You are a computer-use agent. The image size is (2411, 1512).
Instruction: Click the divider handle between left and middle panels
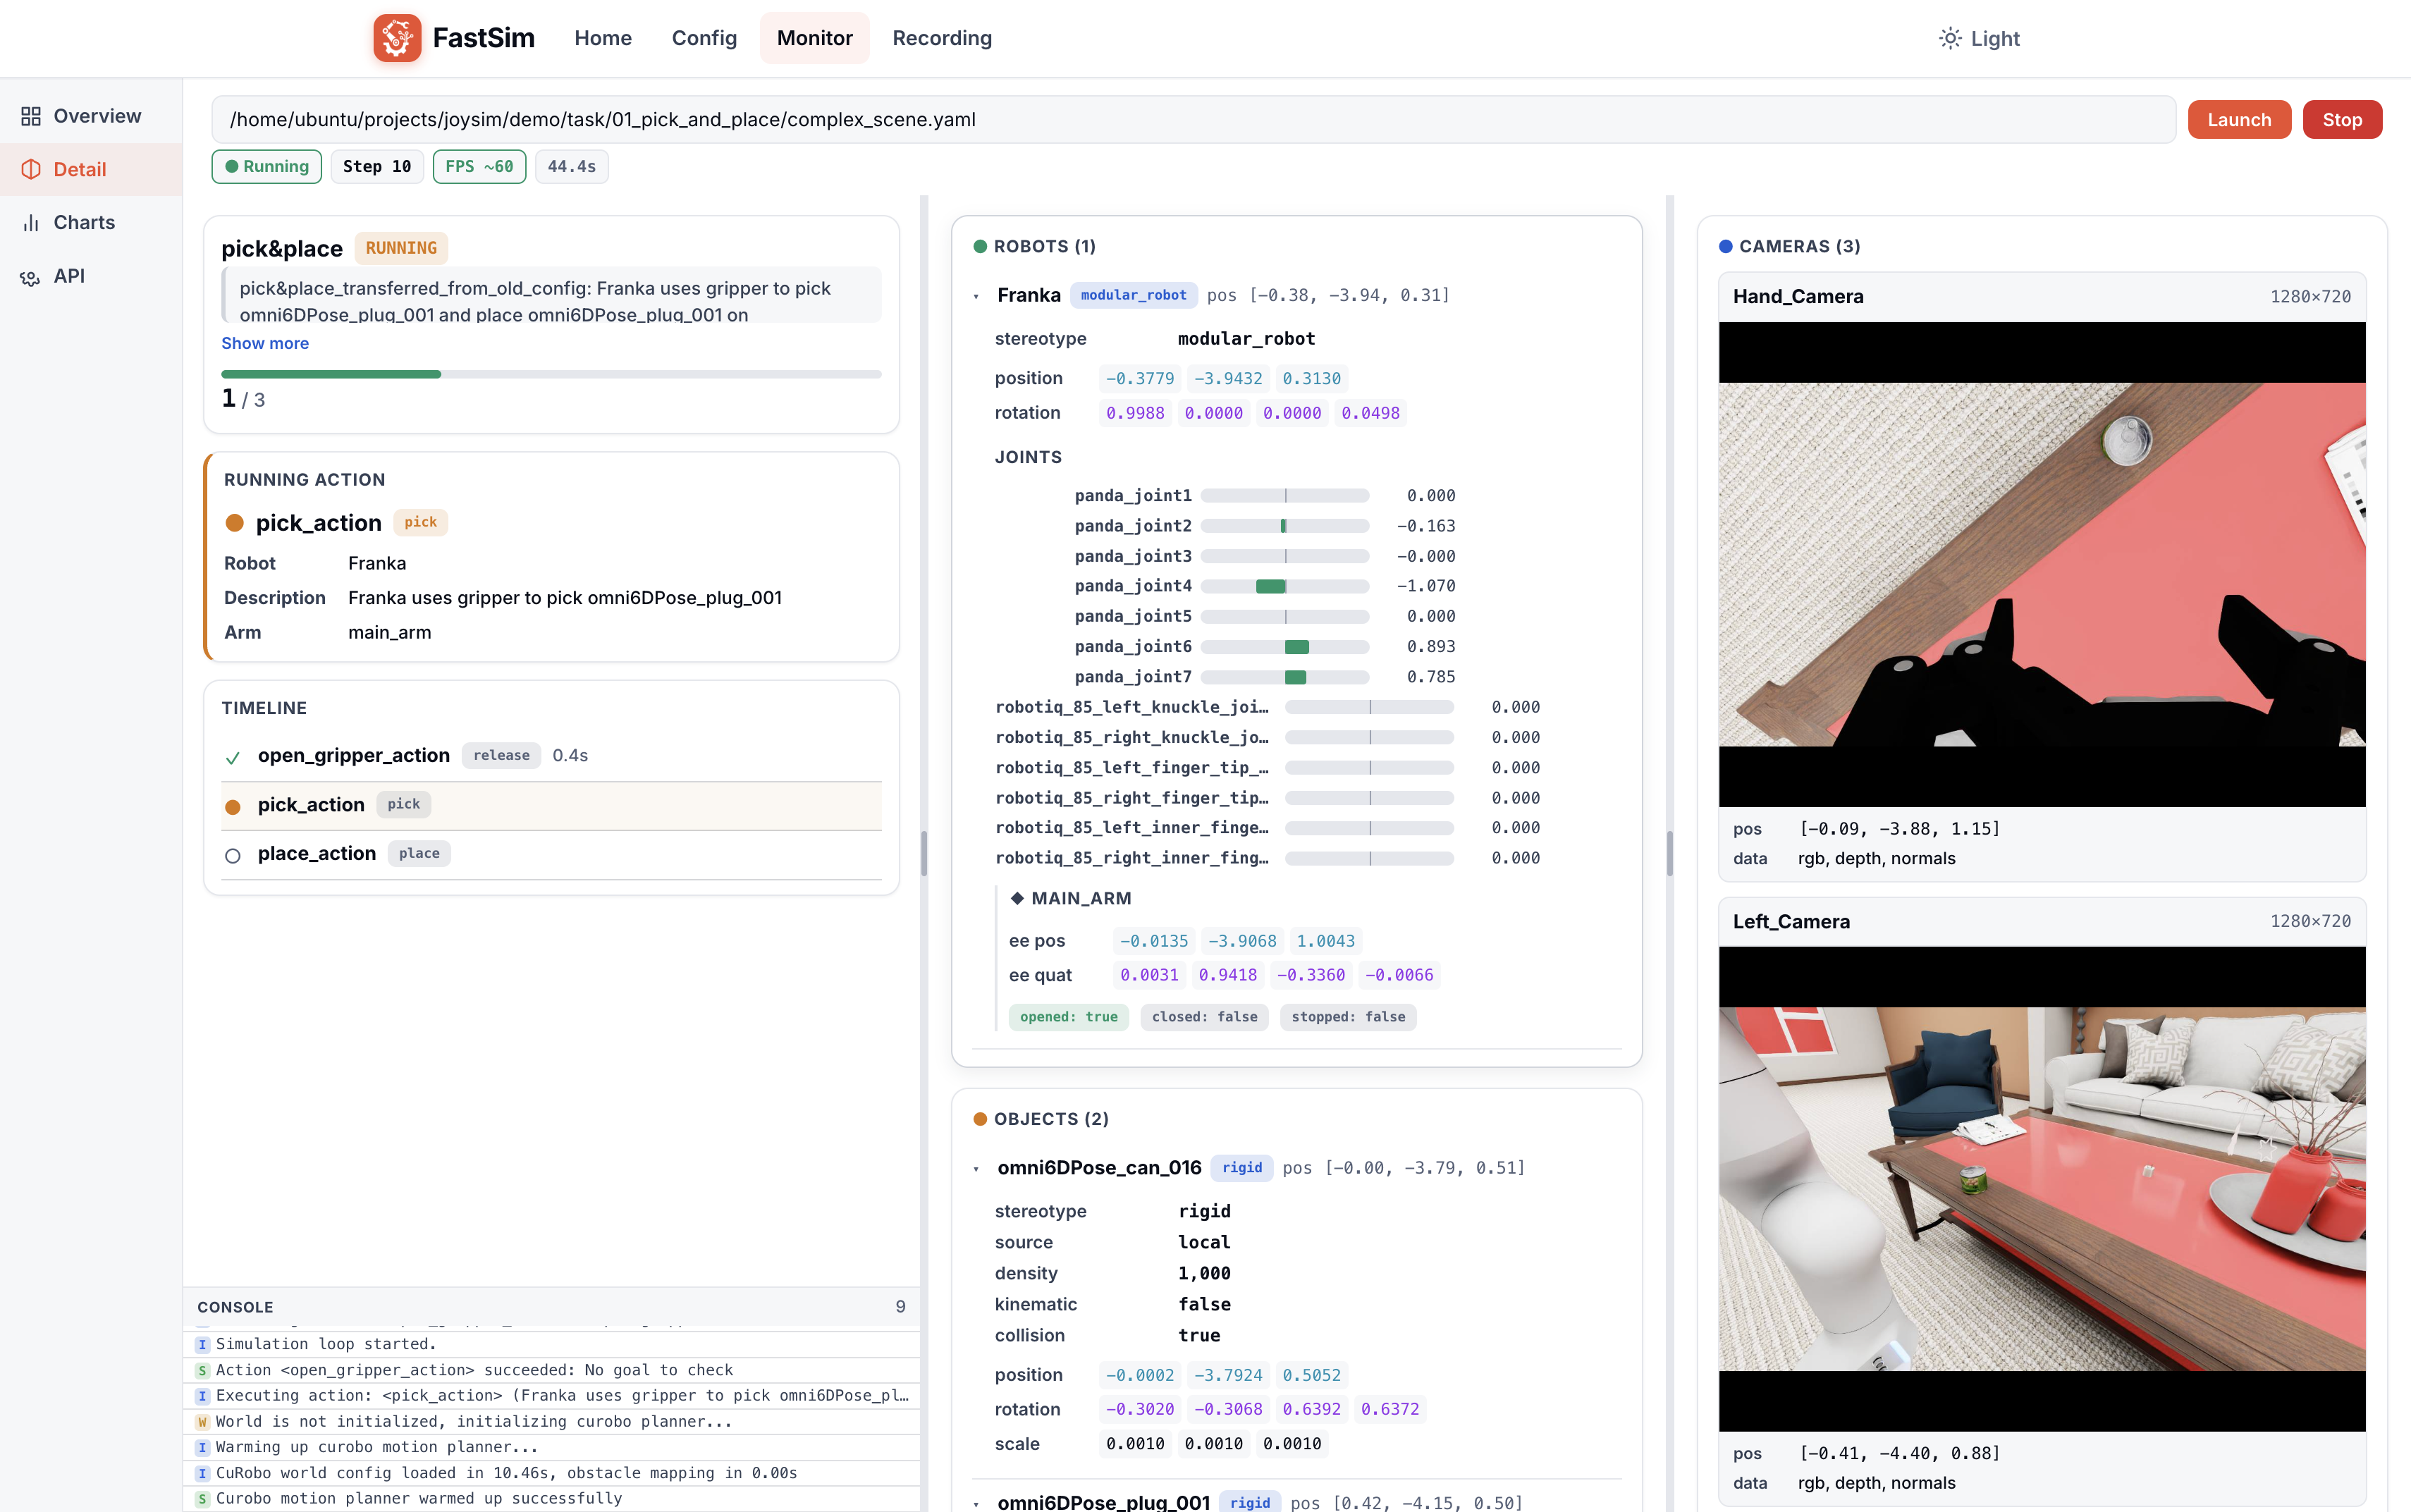pyautogui.click(x=924, y=853)
